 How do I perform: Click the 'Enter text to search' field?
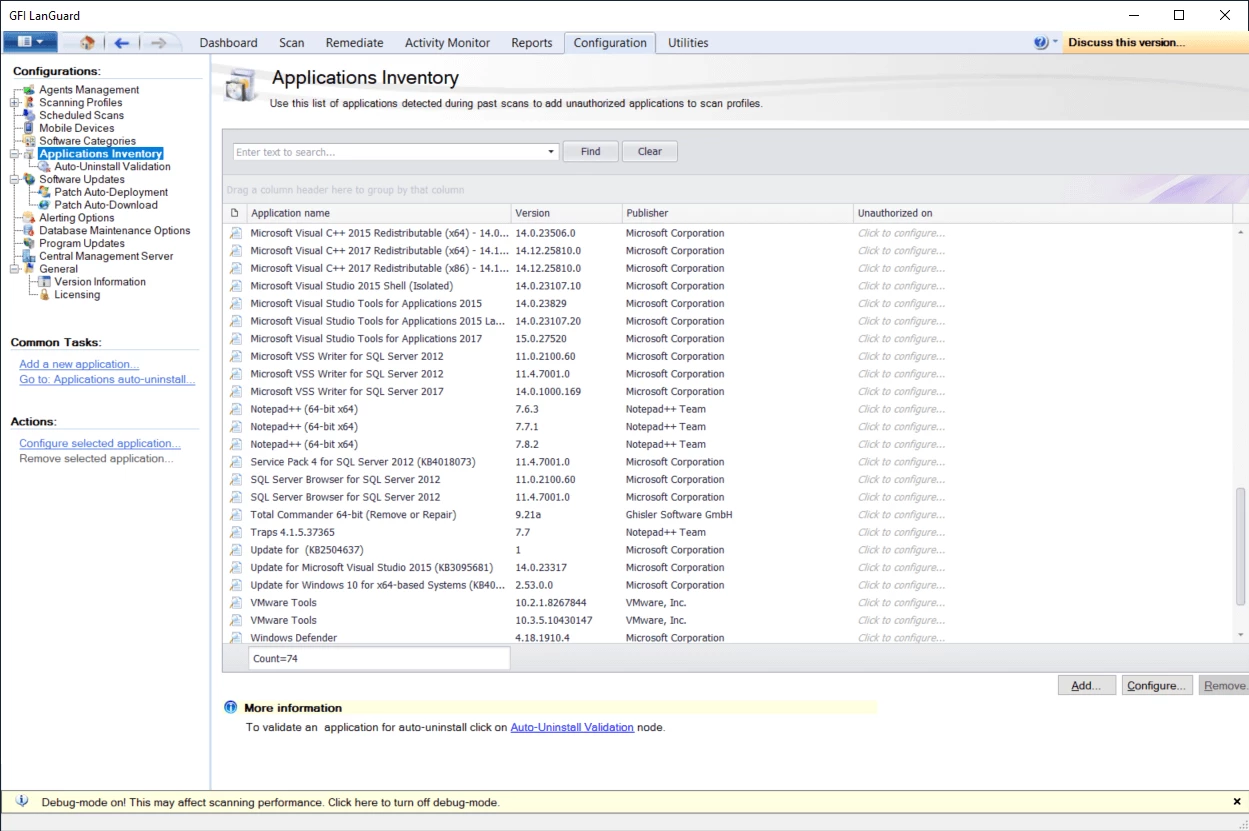click(390, 152)
